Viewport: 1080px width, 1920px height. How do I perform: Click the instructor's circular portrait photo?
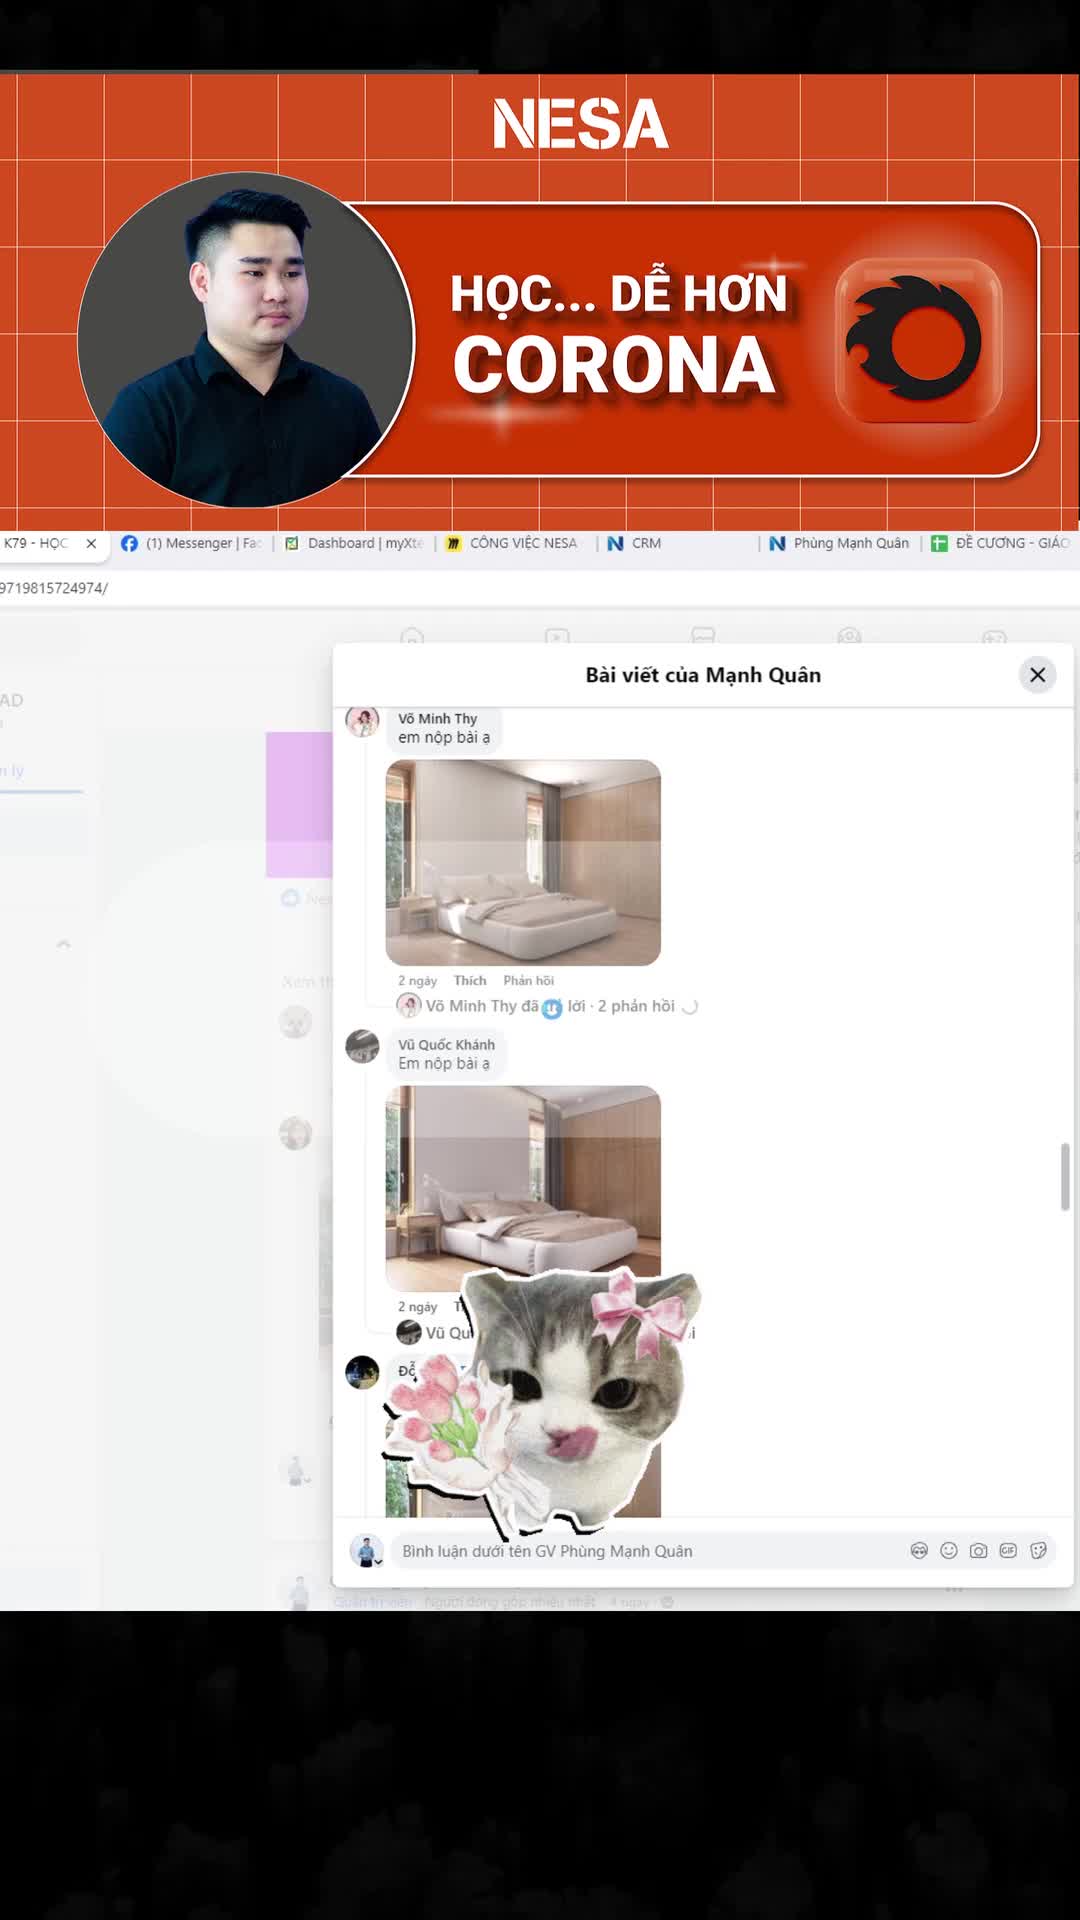coord(246,340)
